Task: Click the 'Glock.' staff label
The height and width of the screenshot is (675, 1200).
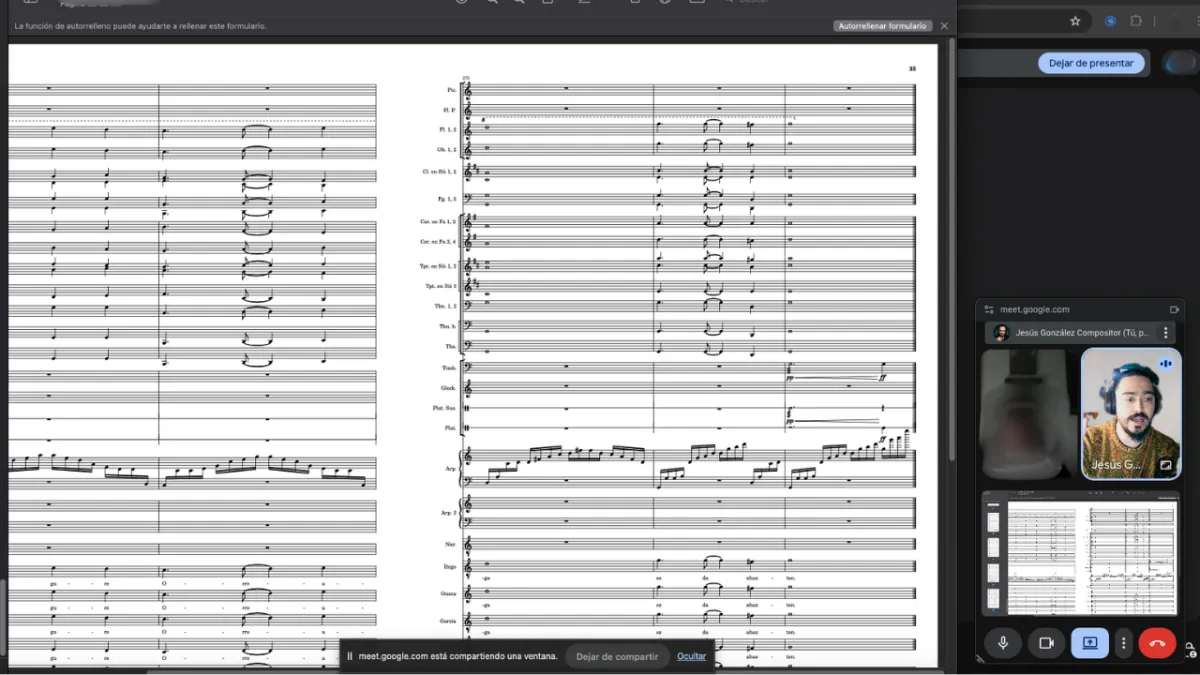Action: [449, 388]
